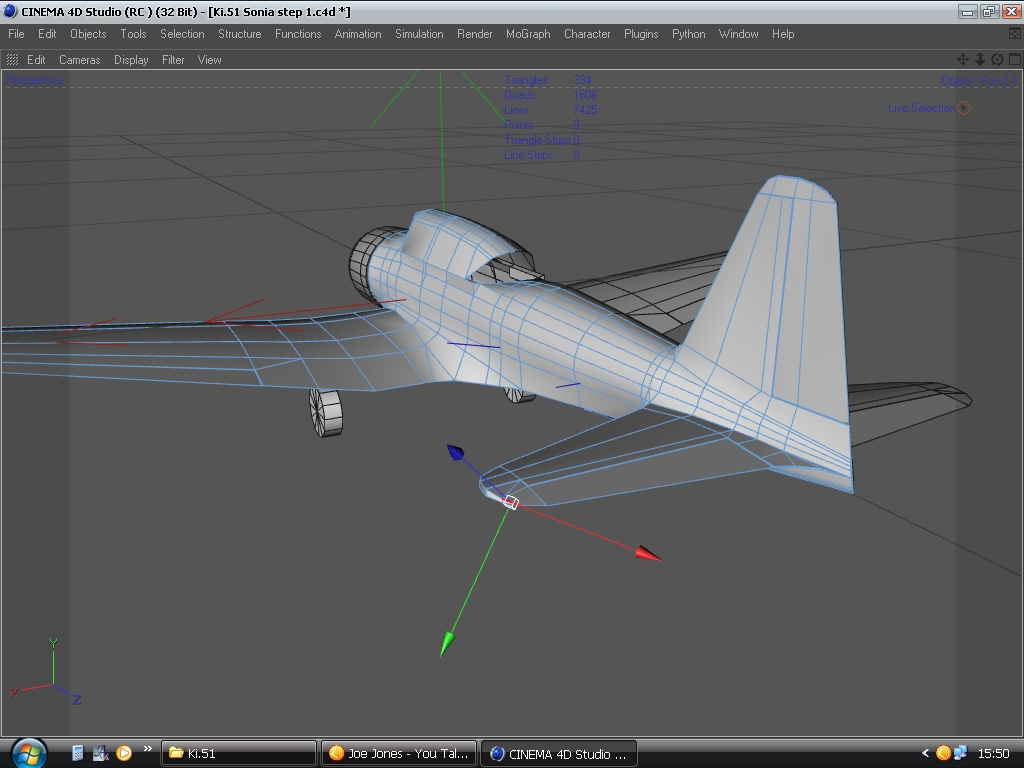Click the viewport menu grip handle

coord(13,60)
